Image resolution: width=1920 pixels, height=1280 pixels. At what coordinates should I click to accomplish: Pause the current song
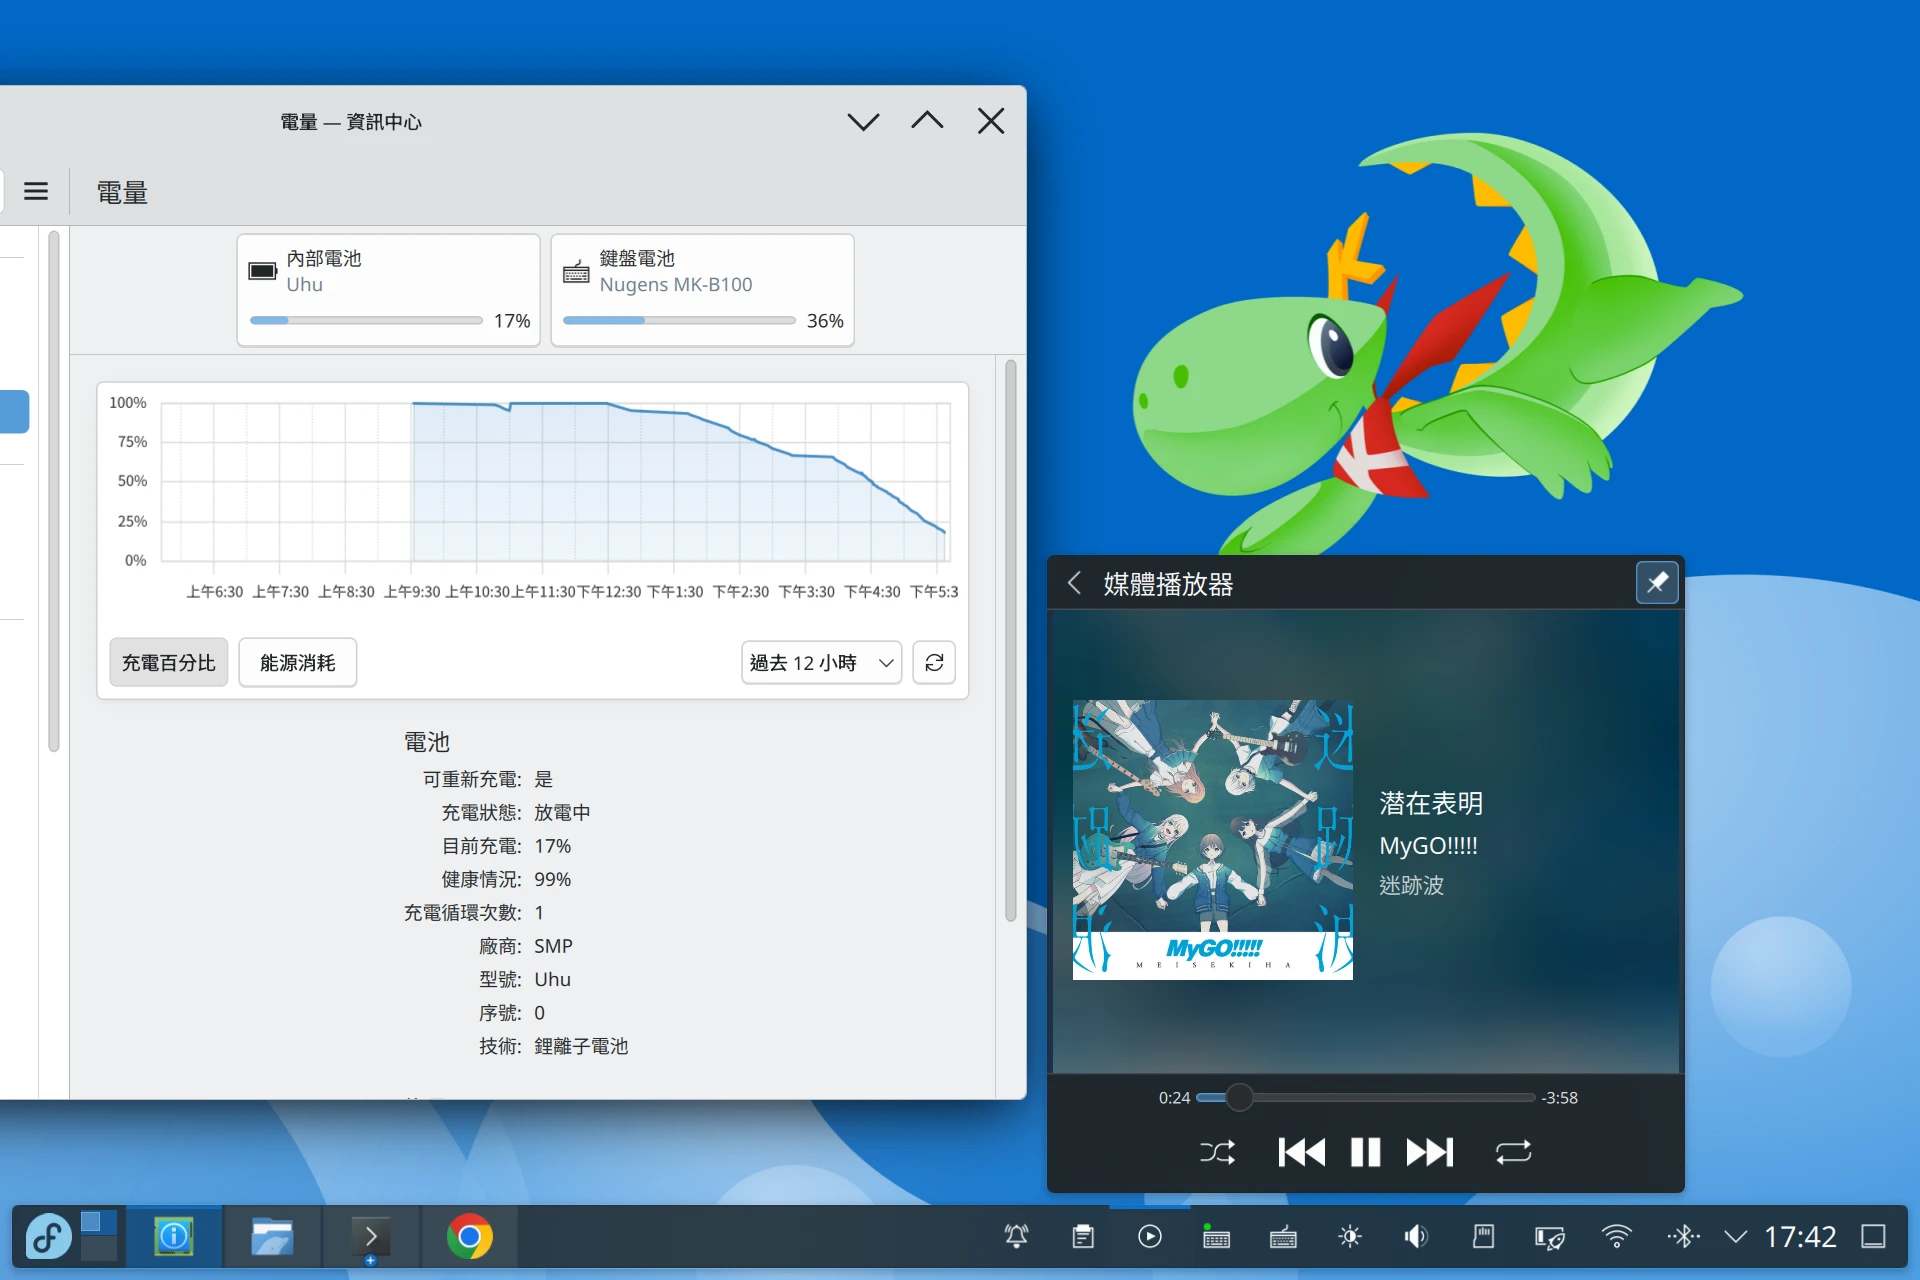pyautogui.click(x=1365, y=1152)
